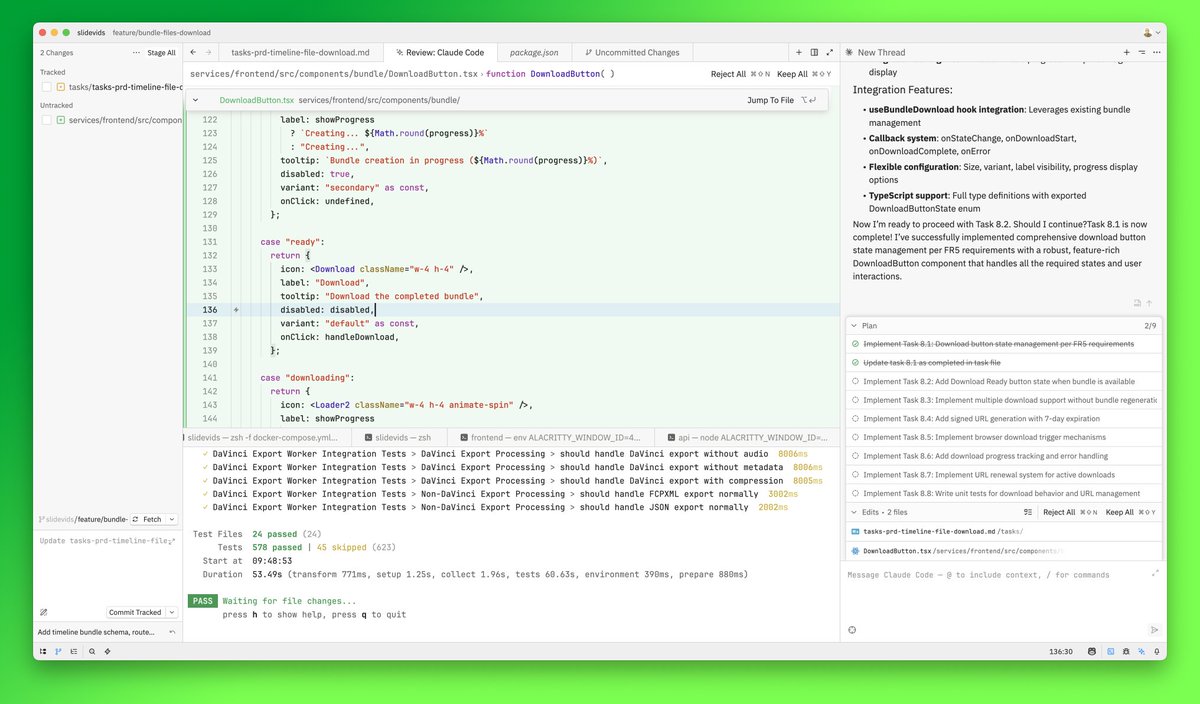This screenshot has height=704, width=1200.
Task: Click plan item Implement Task 8.2
Action: coord(1004,381)
